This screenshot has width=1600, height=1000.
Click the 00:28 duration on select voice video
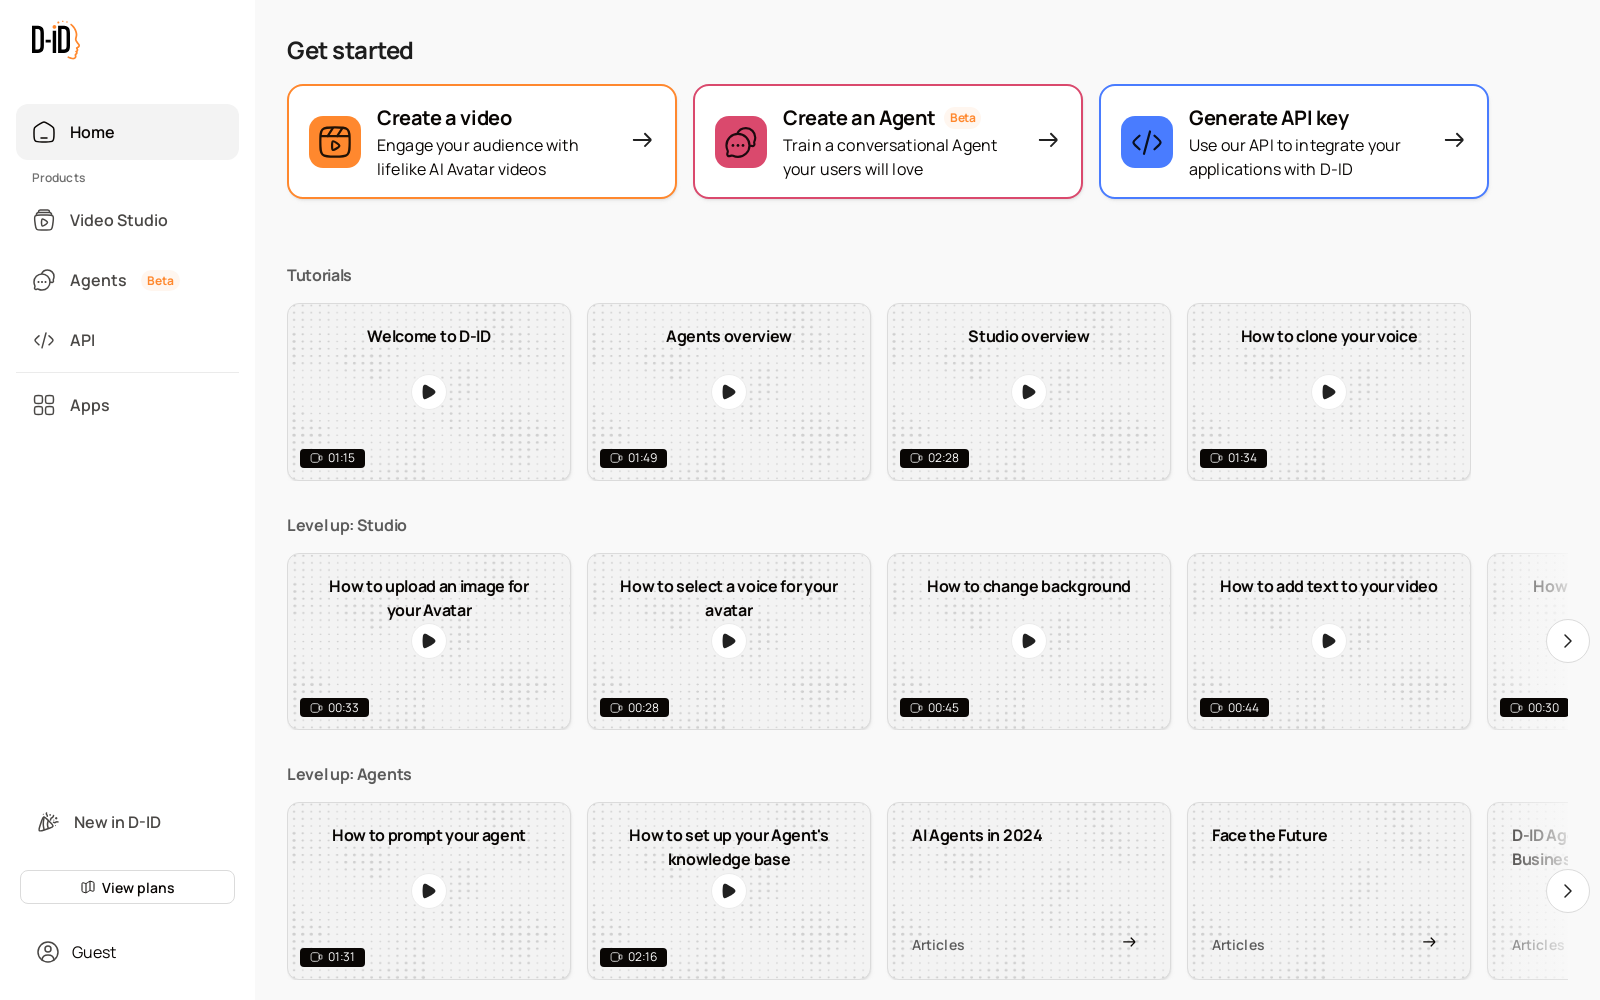tap(634, 708)
